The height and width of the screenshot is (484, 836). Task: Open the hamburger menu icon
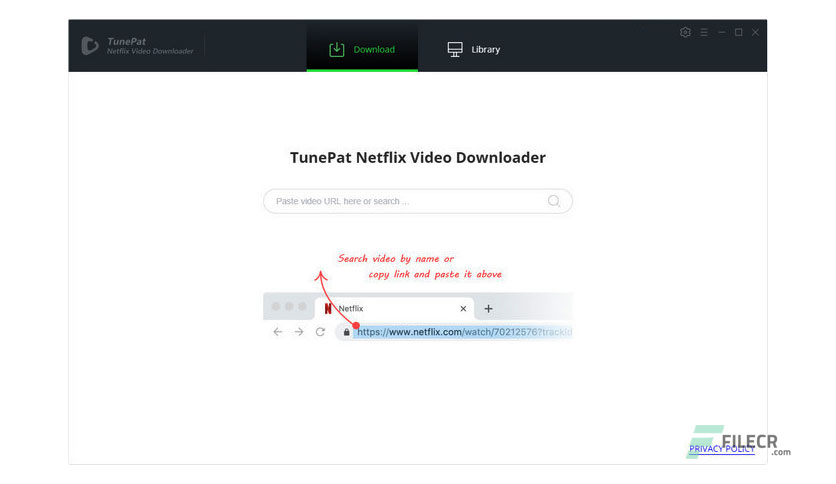point(704,33)
